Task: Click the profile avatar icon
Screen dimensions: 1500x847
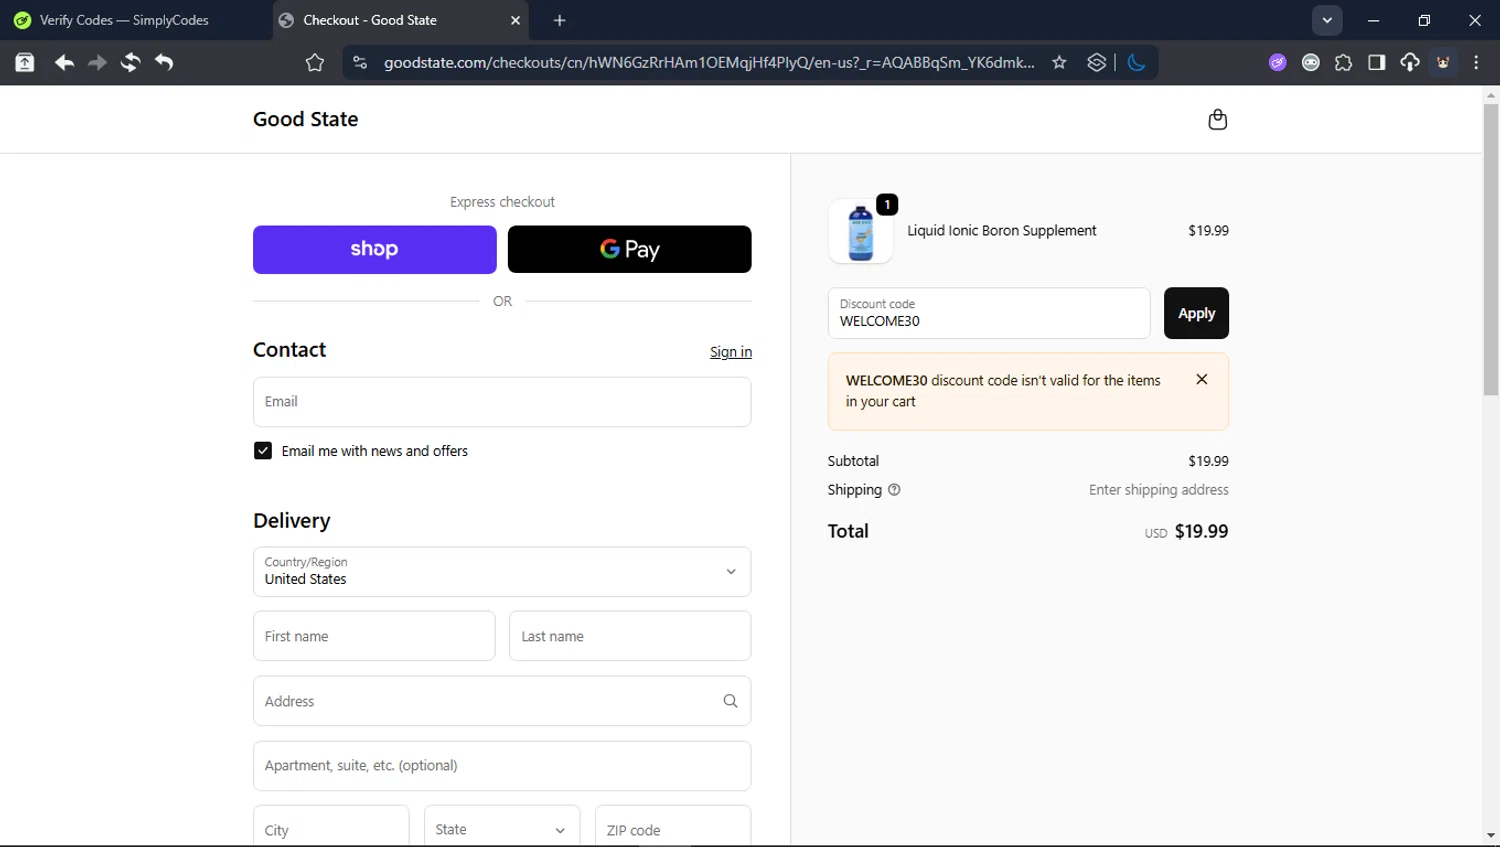Action: pos(1443,62)
